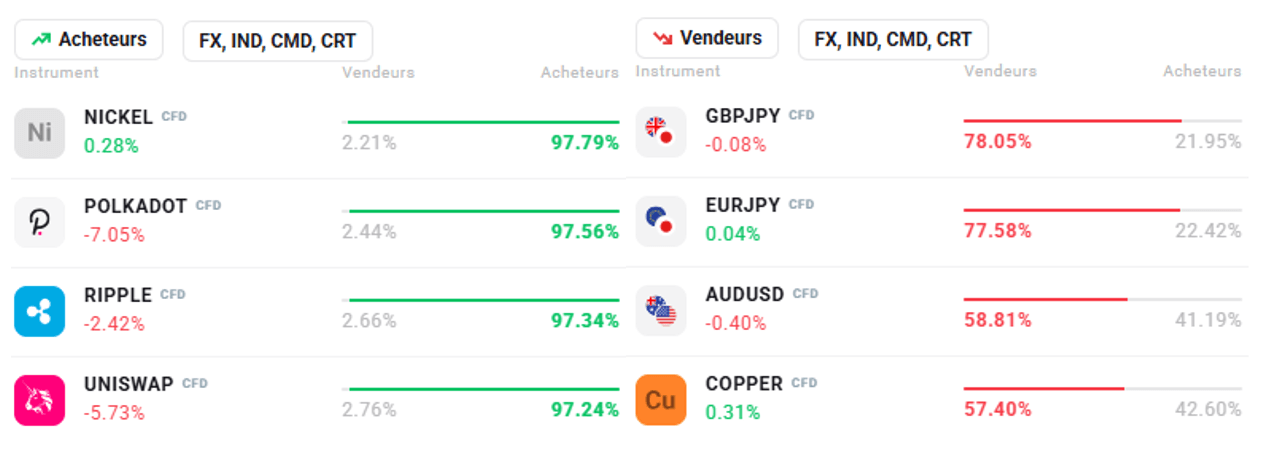Click the AUDUSD 58.81% sellers value
Viewport: 1270px width, 455px height.
coord(997,320)
